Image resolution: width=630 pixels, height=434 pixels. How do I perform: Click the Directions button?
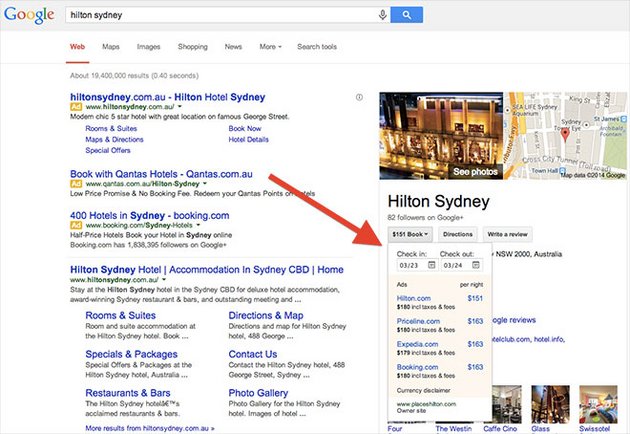(x=457, y=234)
